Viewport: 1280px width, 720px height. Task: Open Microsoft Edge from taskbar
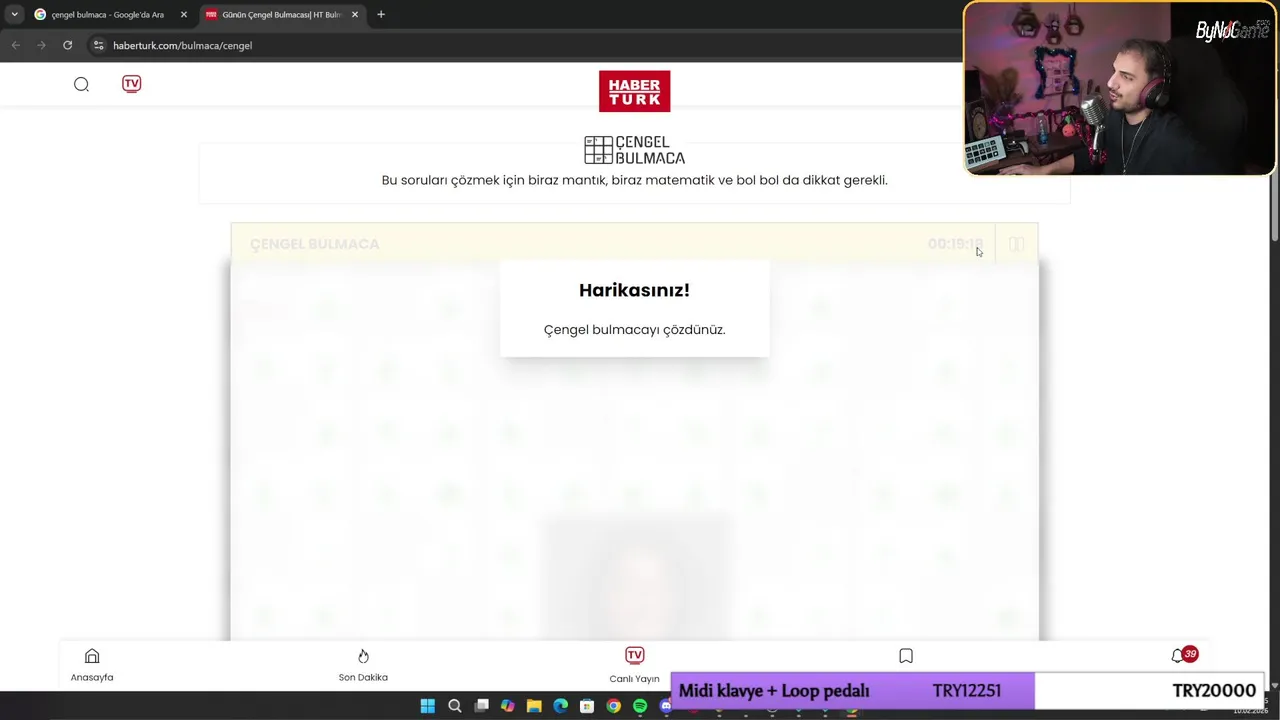[560, 706]
